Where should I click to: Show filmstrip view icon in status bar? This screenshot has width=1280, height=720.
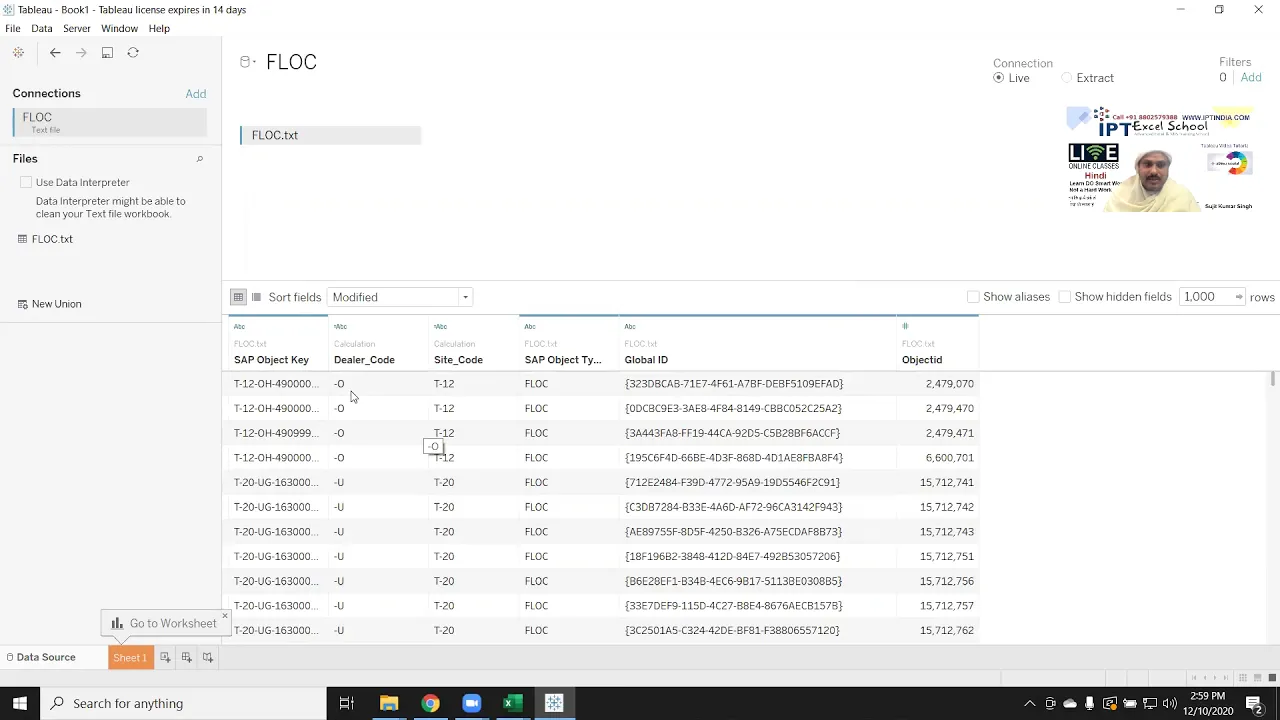coord(1257,678)
